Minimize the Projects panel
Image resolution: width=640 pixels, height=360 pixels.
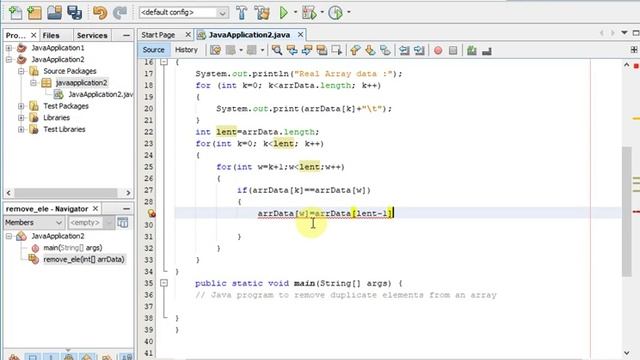click(x=126, y=36)
